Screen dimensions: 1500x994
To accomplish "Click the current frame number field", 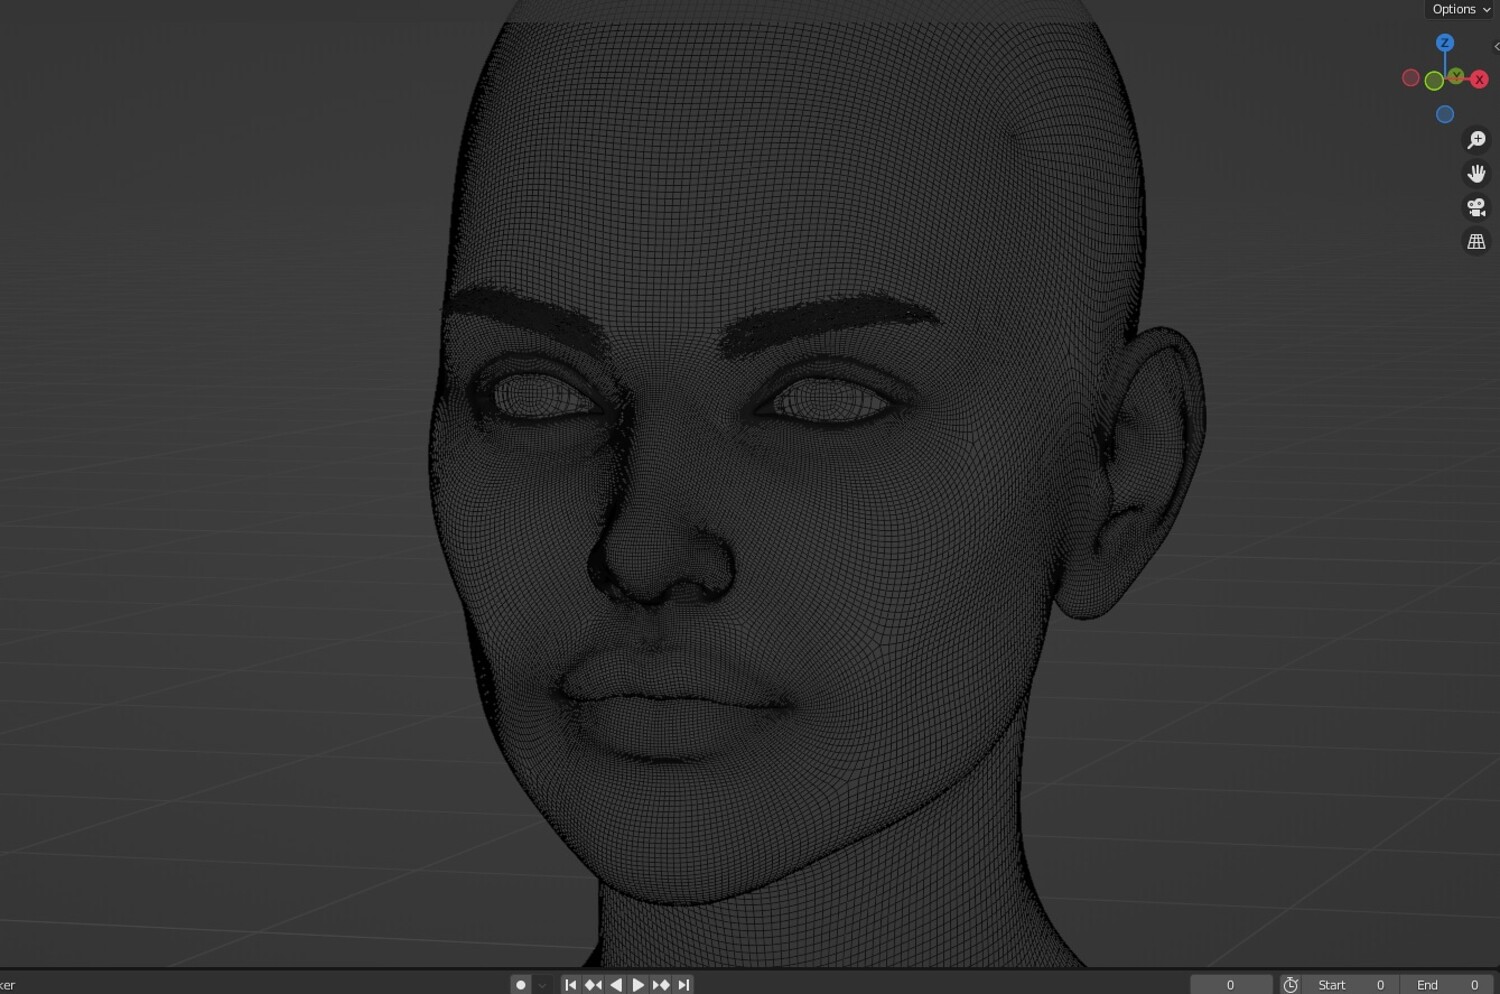I will click(1231, 985).
